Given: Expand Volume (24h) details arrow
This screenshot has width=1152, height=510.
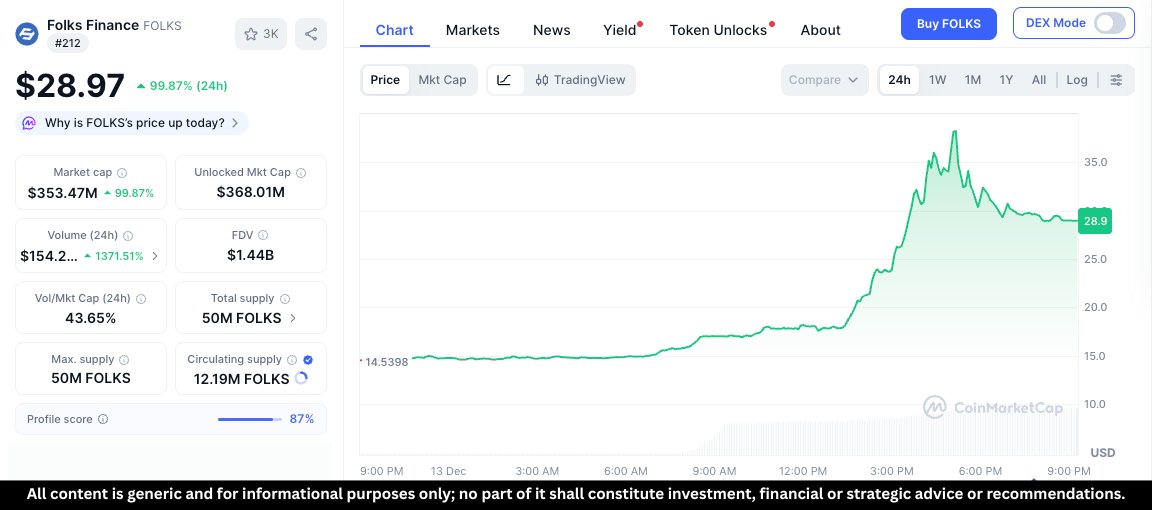Looking at the screenshot, I should point(154,256).
